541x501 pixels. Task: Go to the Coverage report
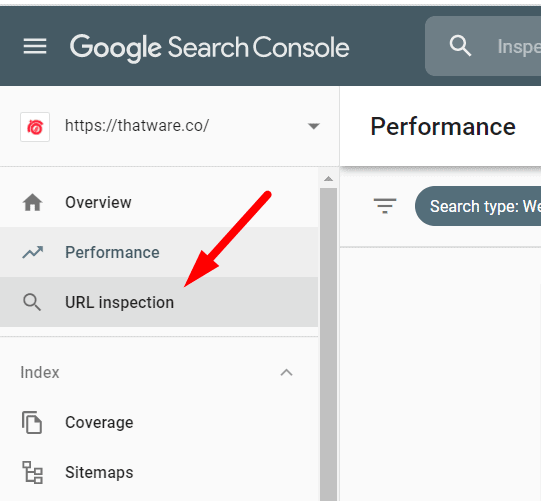pyautogui.click(x=159, y=422)
